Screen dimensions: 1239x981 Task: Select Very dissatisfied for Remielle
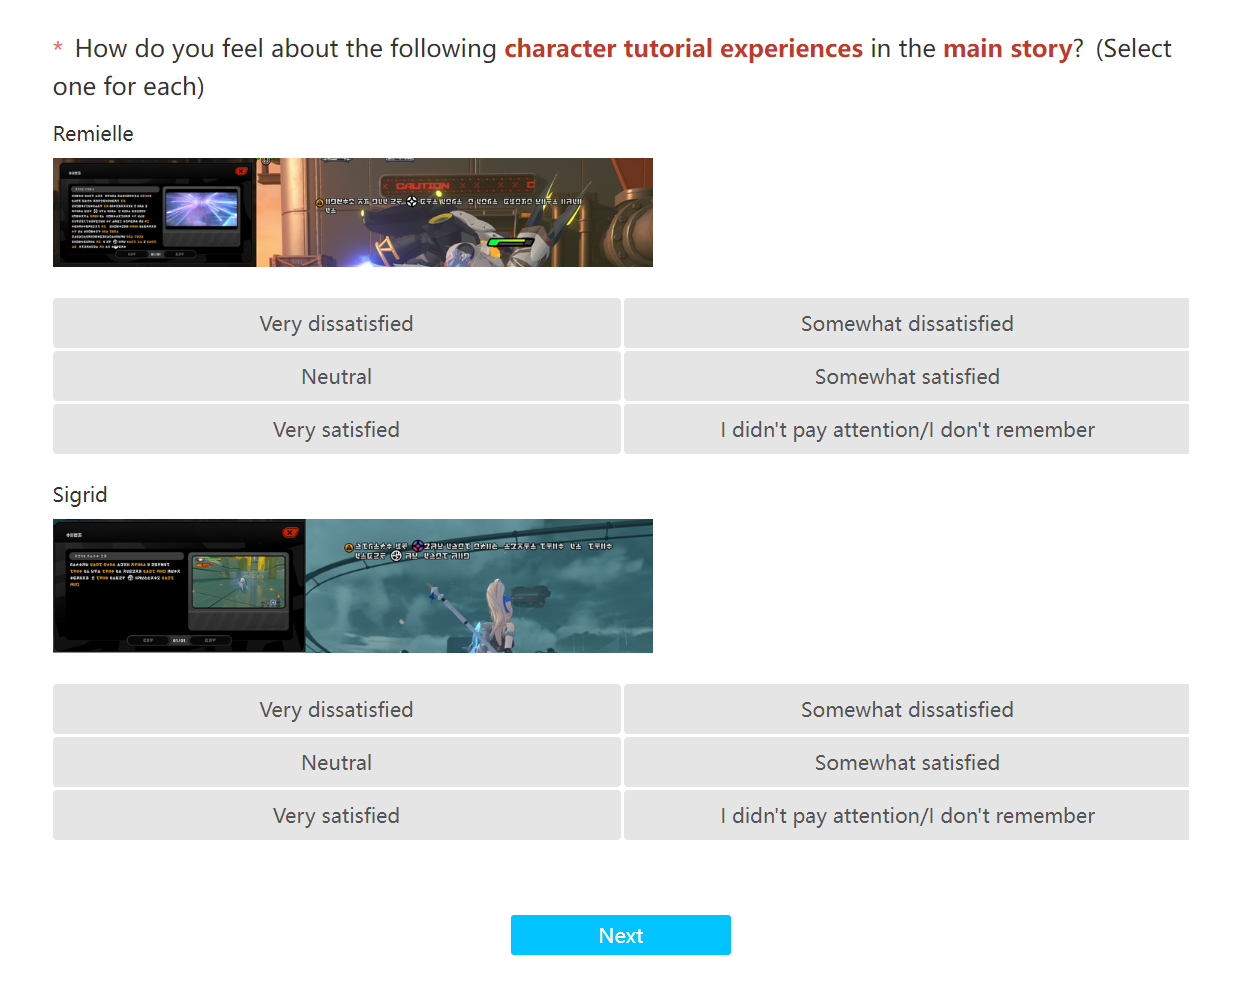pyautogui.click(x=336, y=323)
